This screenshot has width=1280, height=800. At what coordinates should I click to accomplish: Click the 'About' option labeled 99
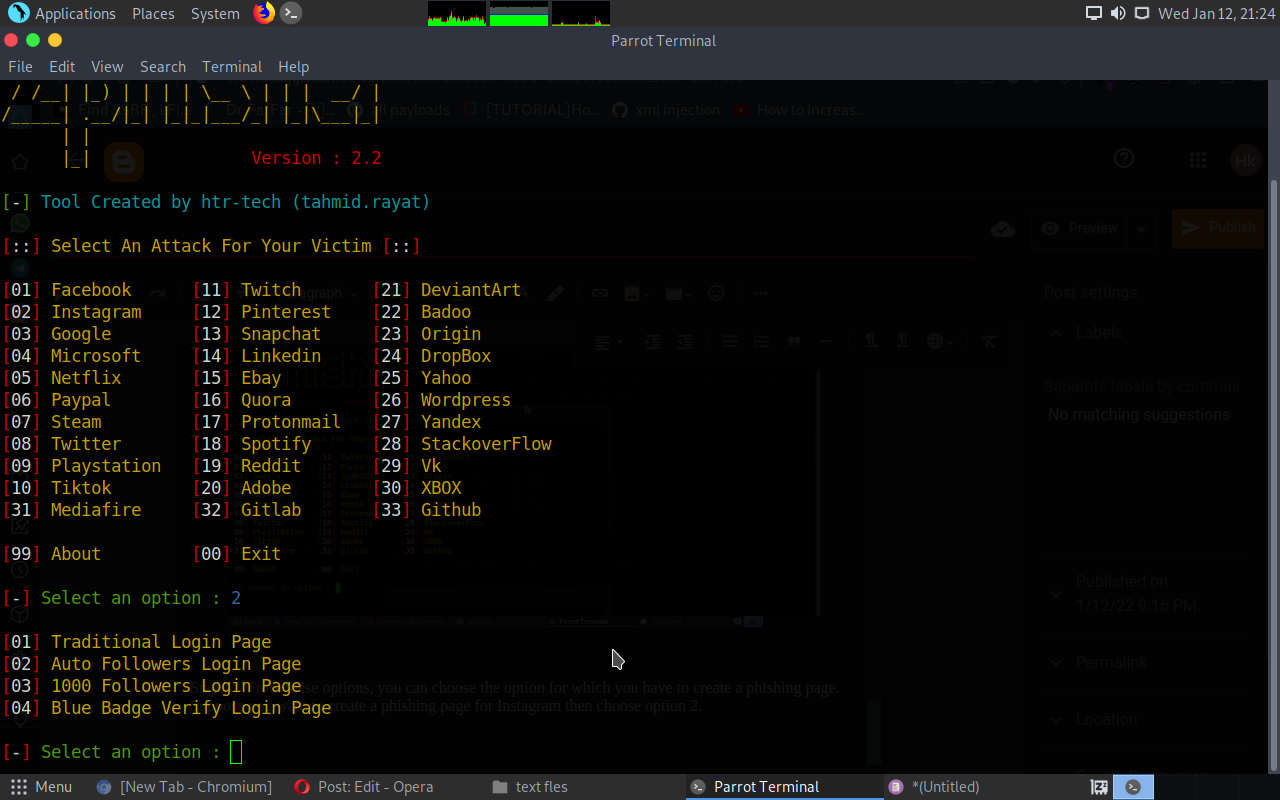click(x=76, y=554)
